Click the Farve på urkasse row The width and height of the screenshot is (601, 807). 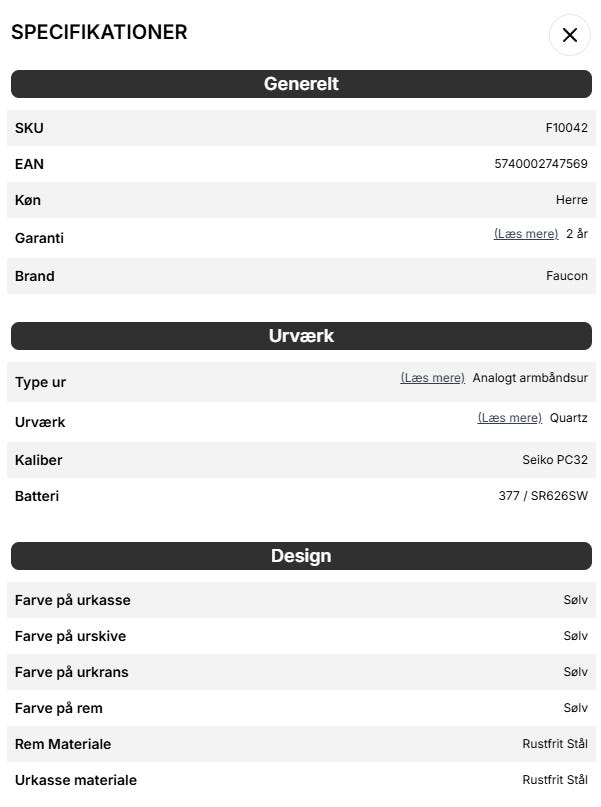tap(301, 600)
